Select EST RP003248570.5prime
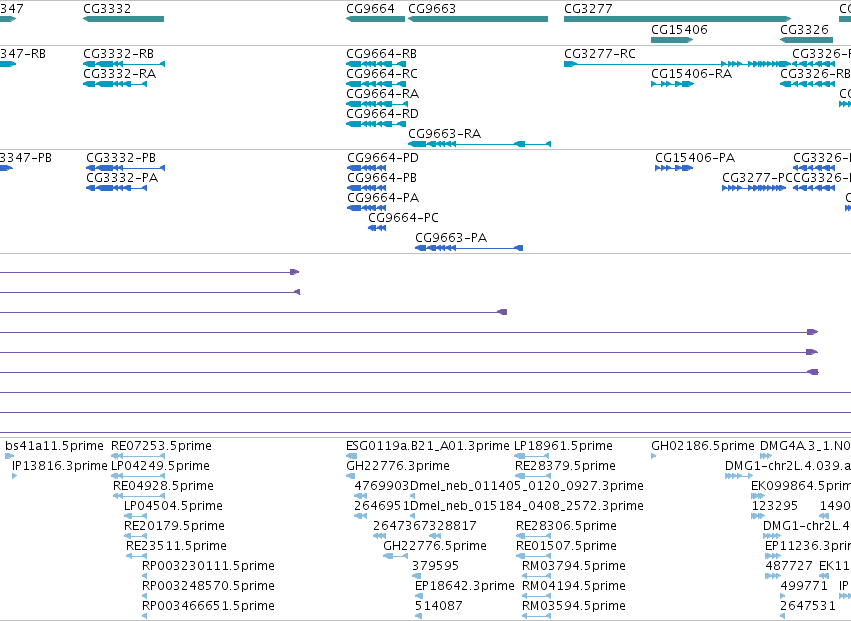The width and height of the screenshot is (851, 621). pyautogui.click(x=144, y=596)
